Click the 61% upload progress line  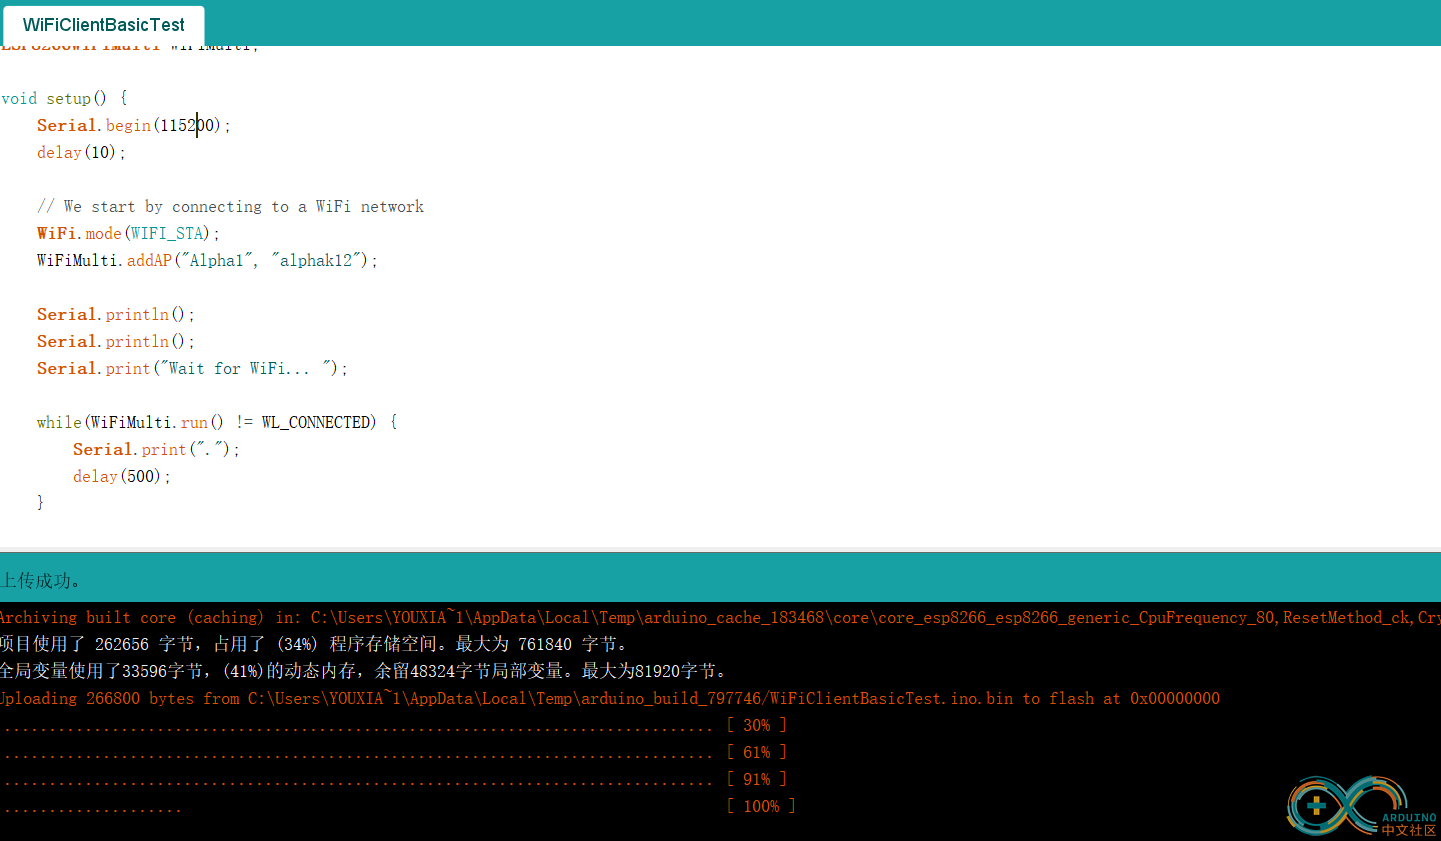(x=395, y=752)
